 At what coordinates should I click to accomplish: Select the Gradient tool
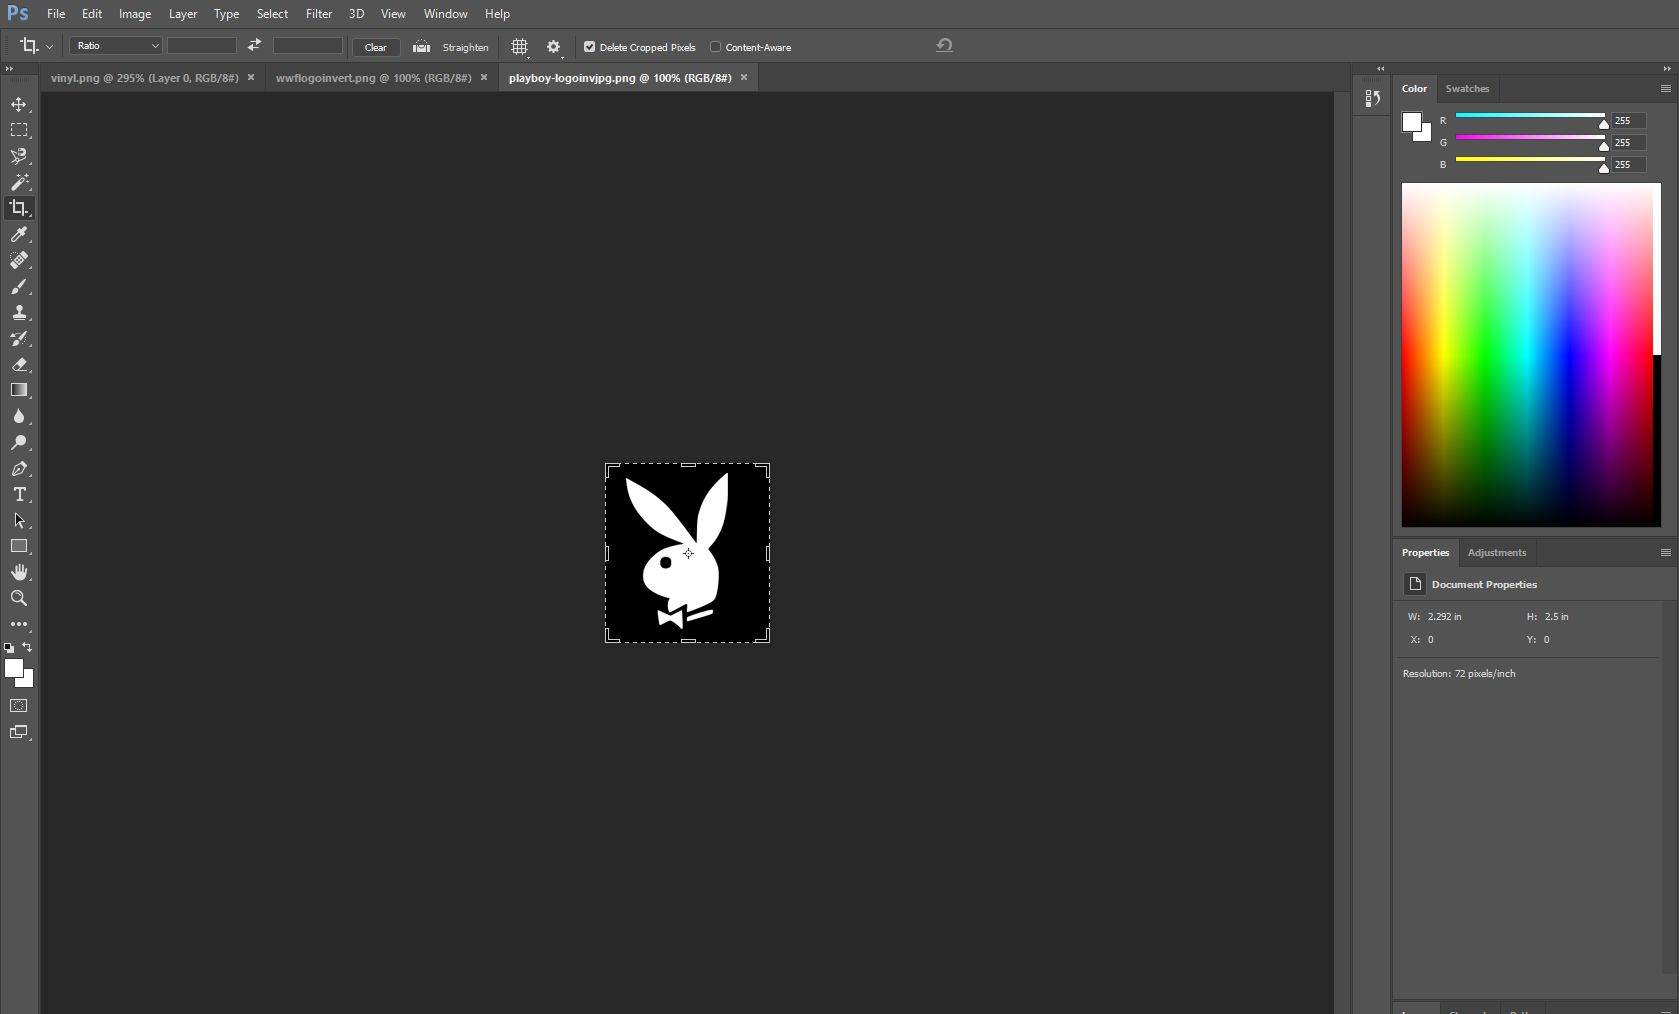(x=19, y=390)
